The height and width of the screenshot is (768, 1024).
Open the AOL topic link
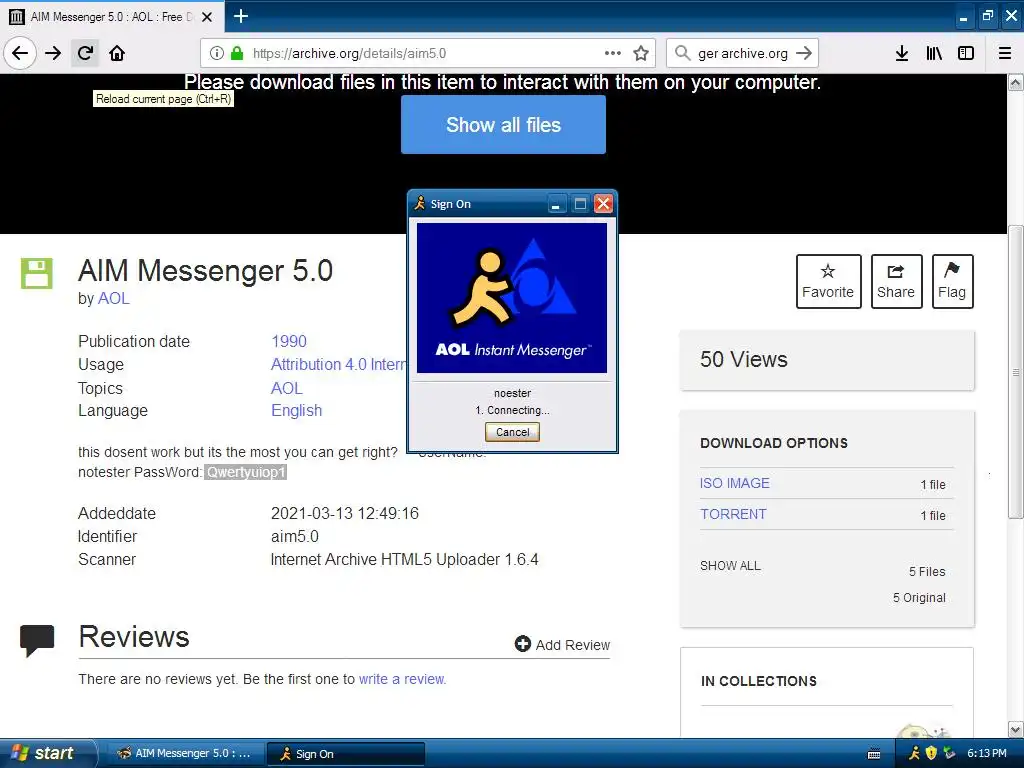point(287,389)
